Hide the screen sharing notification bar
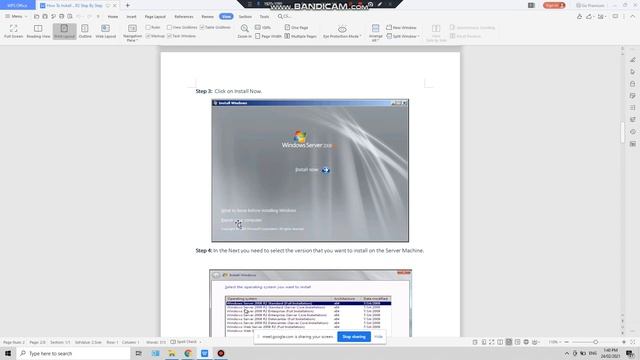The height and width of the screenshot is (360, 640). (378, 337)
